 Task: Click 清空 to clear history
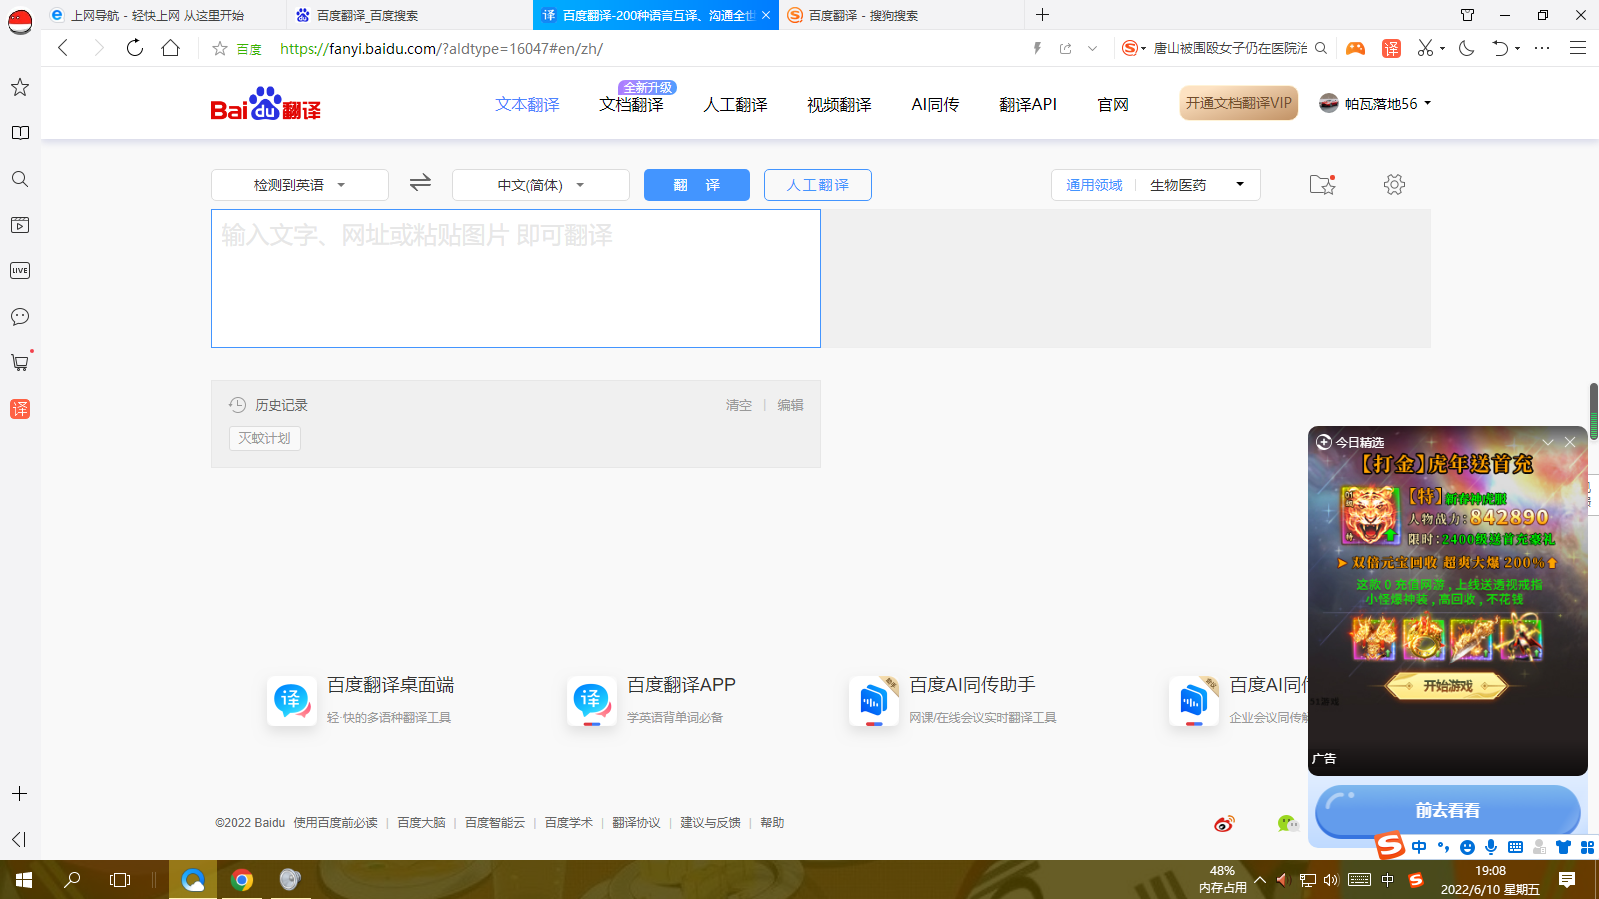click(x=739, y=405)
